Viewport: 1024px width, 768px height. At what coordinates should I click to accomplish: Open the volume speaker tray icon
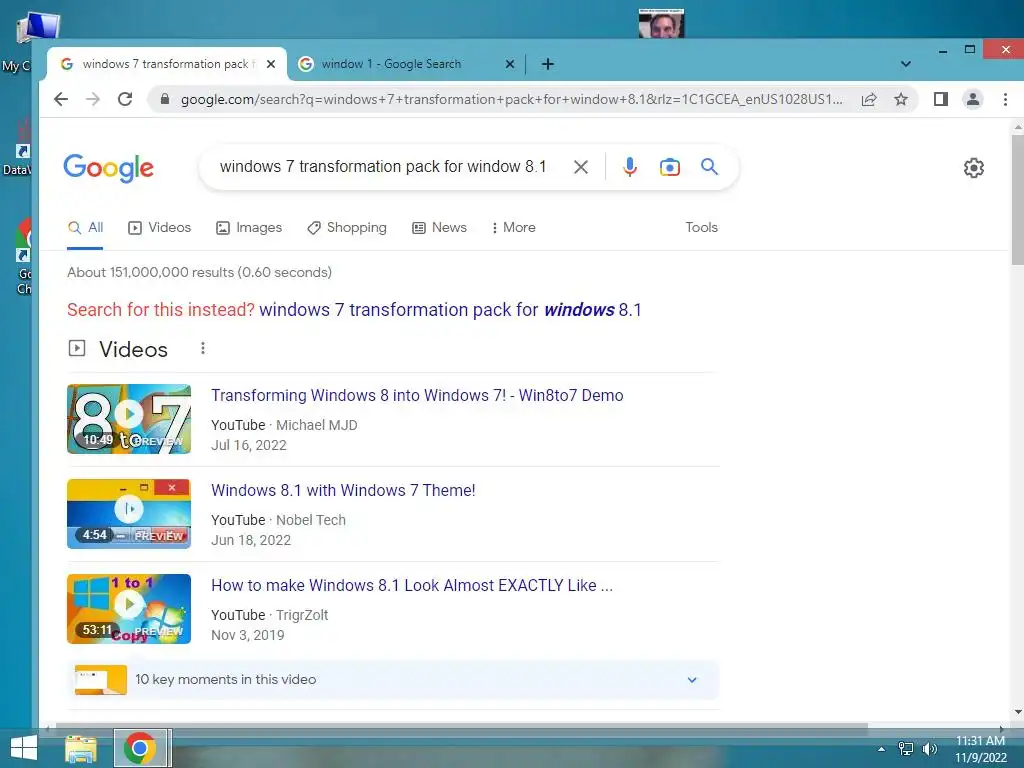click(x=929, y=749)
